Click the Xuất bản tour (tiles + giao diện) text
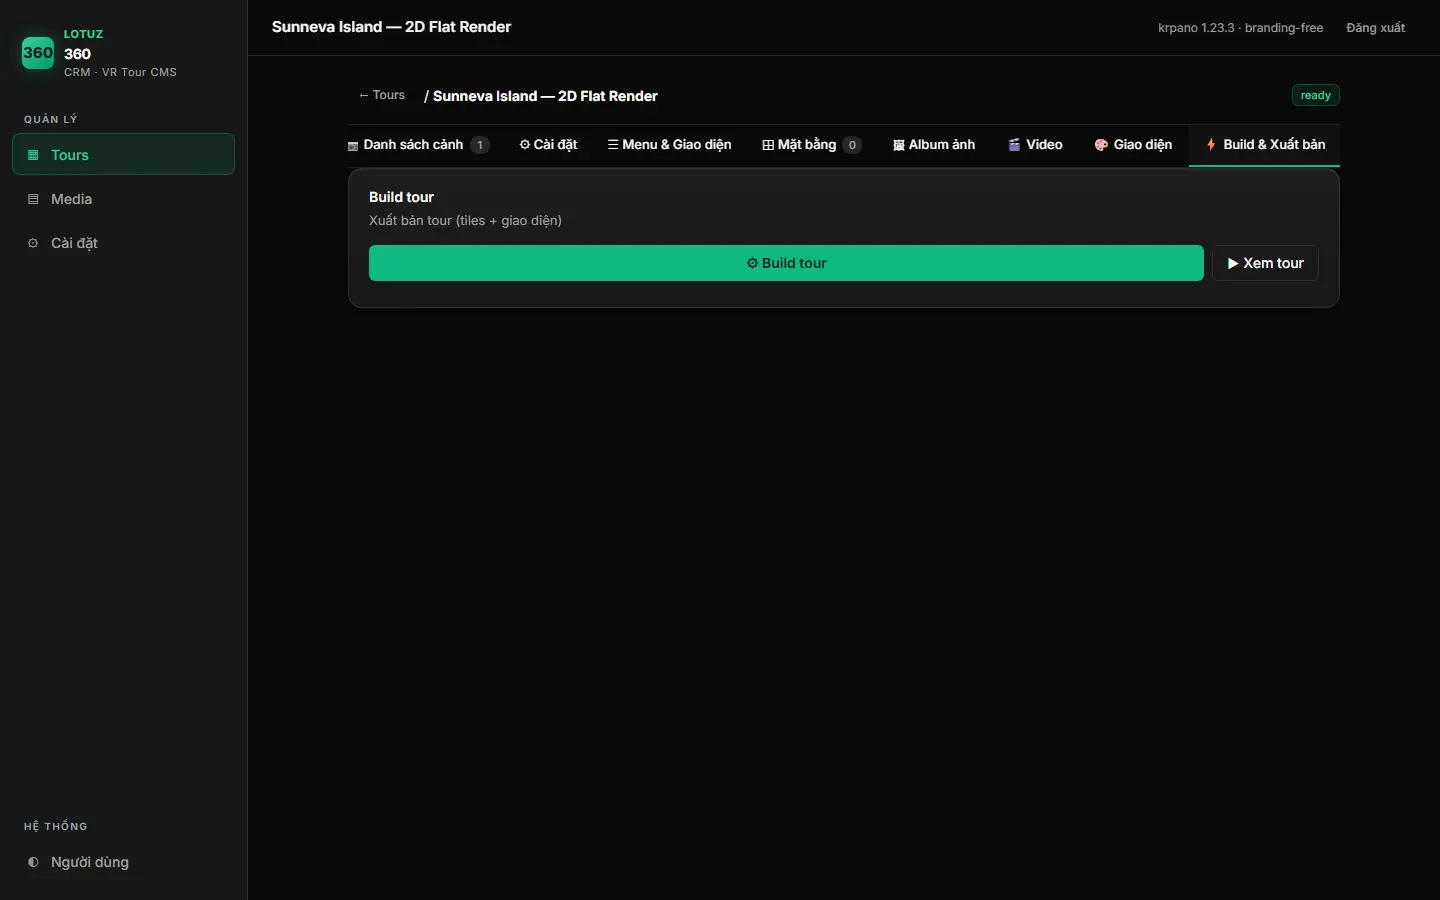Image resolution: width=1440 pixels, height=900 pixels. [465, 220]
